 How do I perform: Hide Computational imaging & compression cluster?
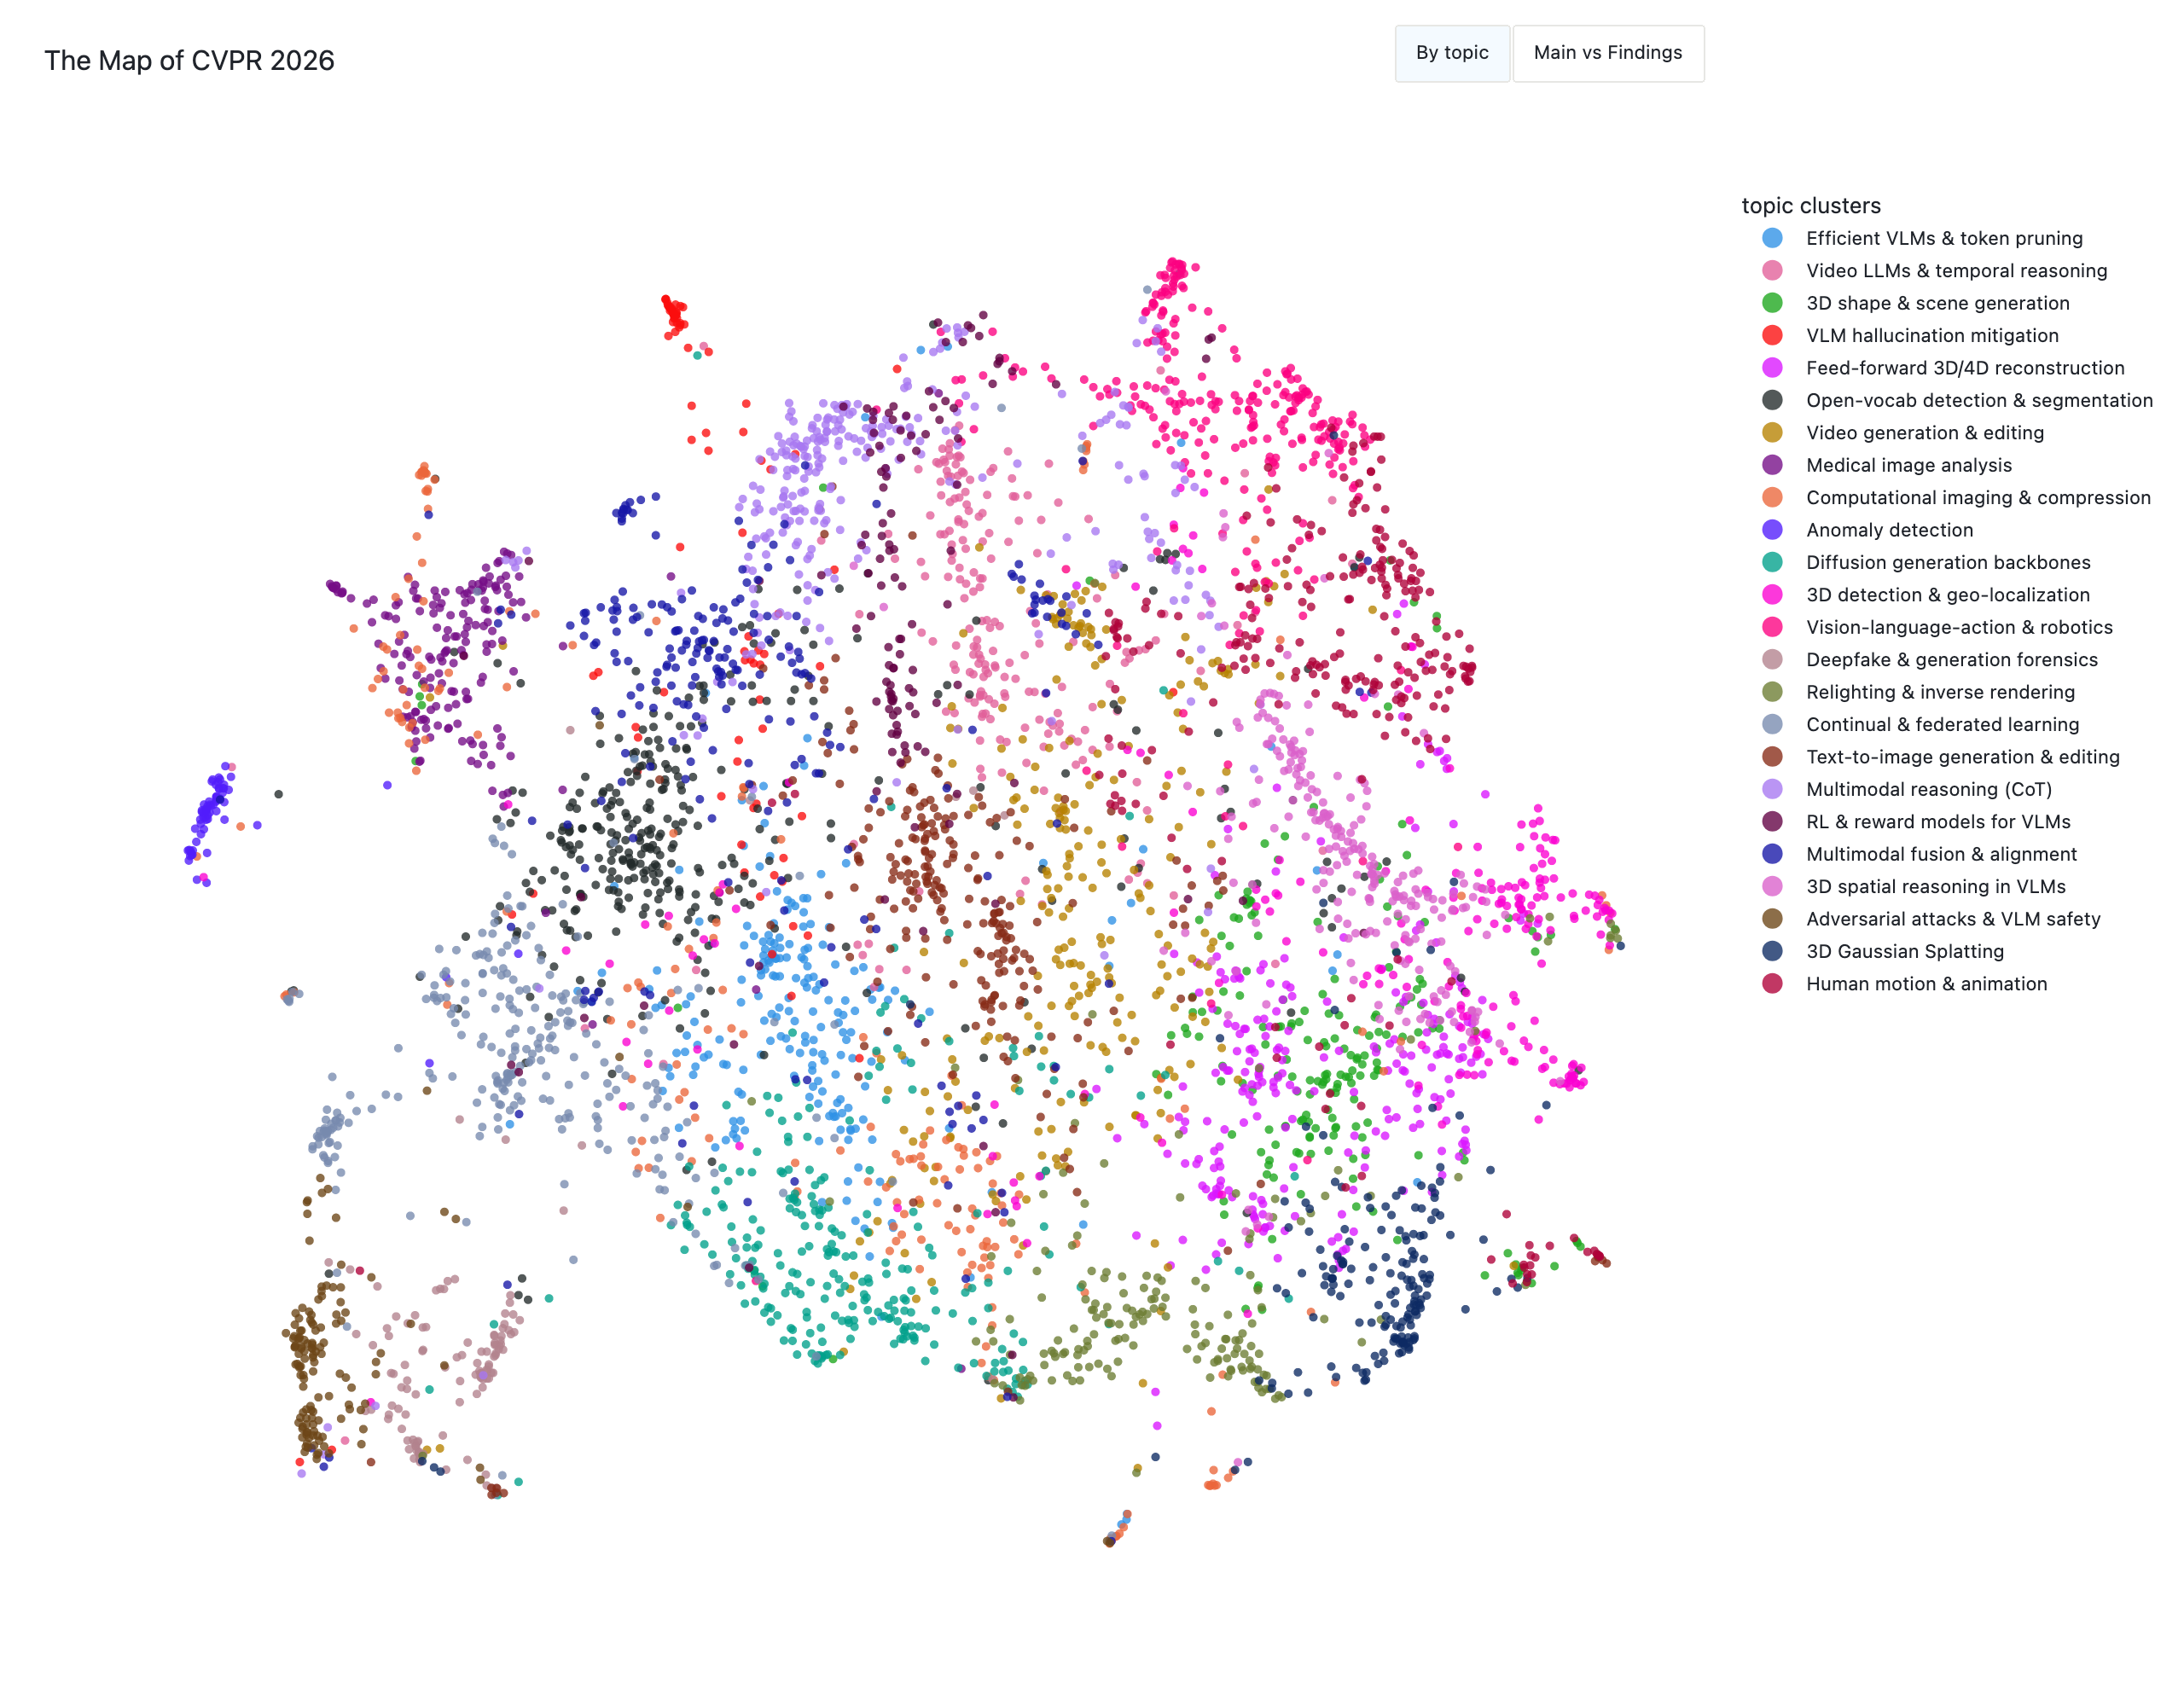tap(1956, 498)
